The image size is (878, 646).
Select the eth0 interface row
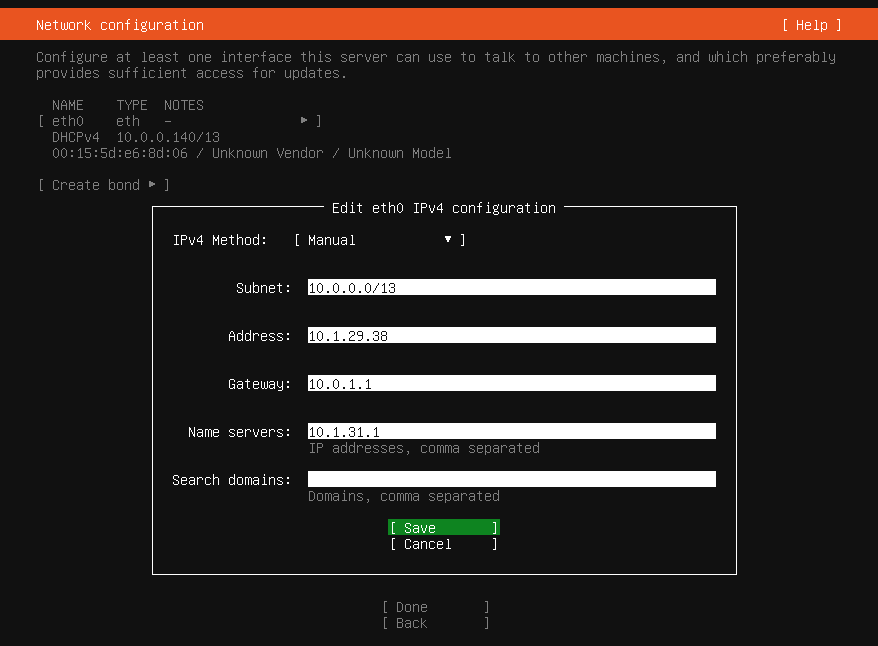click(180, 121)
